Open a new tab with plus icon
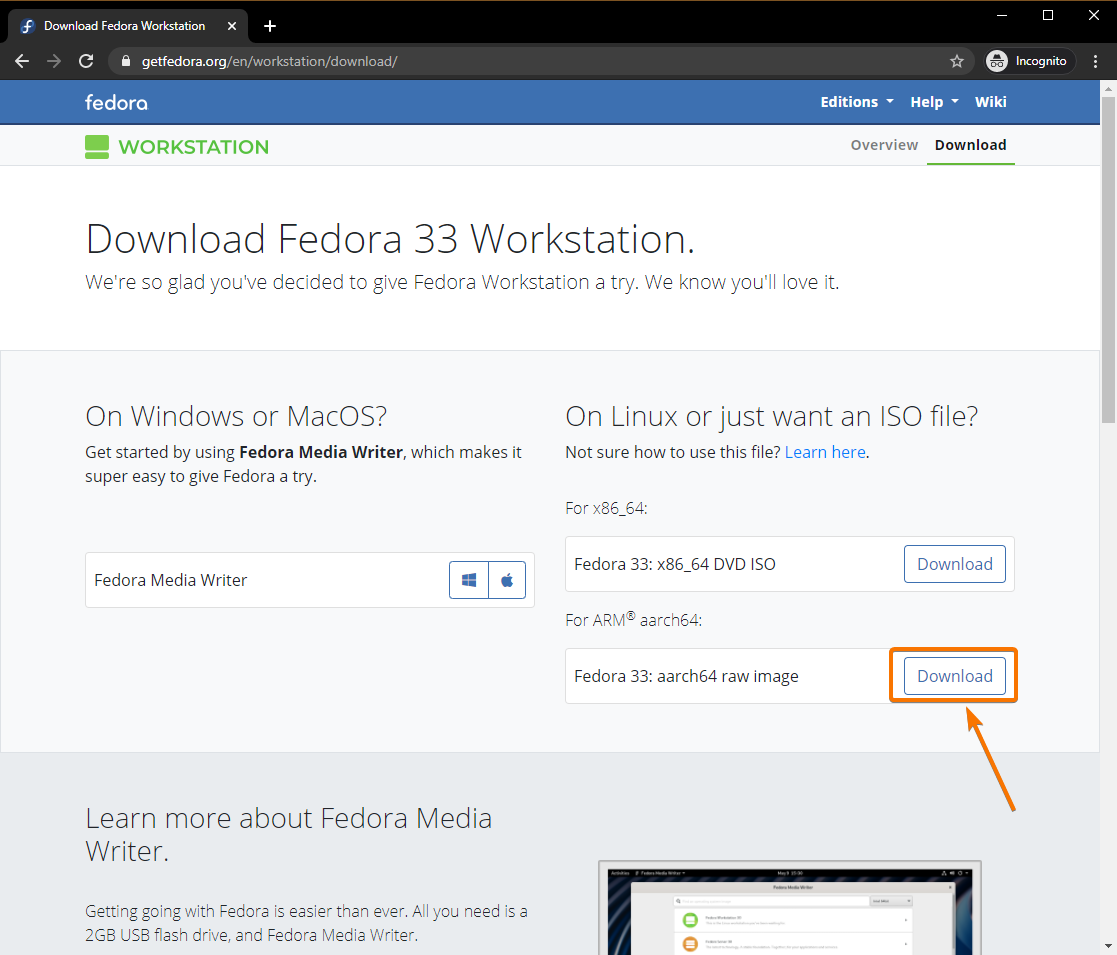Image resolution: width=1117 pixels, height=955 pixels. tap(269, 26)
